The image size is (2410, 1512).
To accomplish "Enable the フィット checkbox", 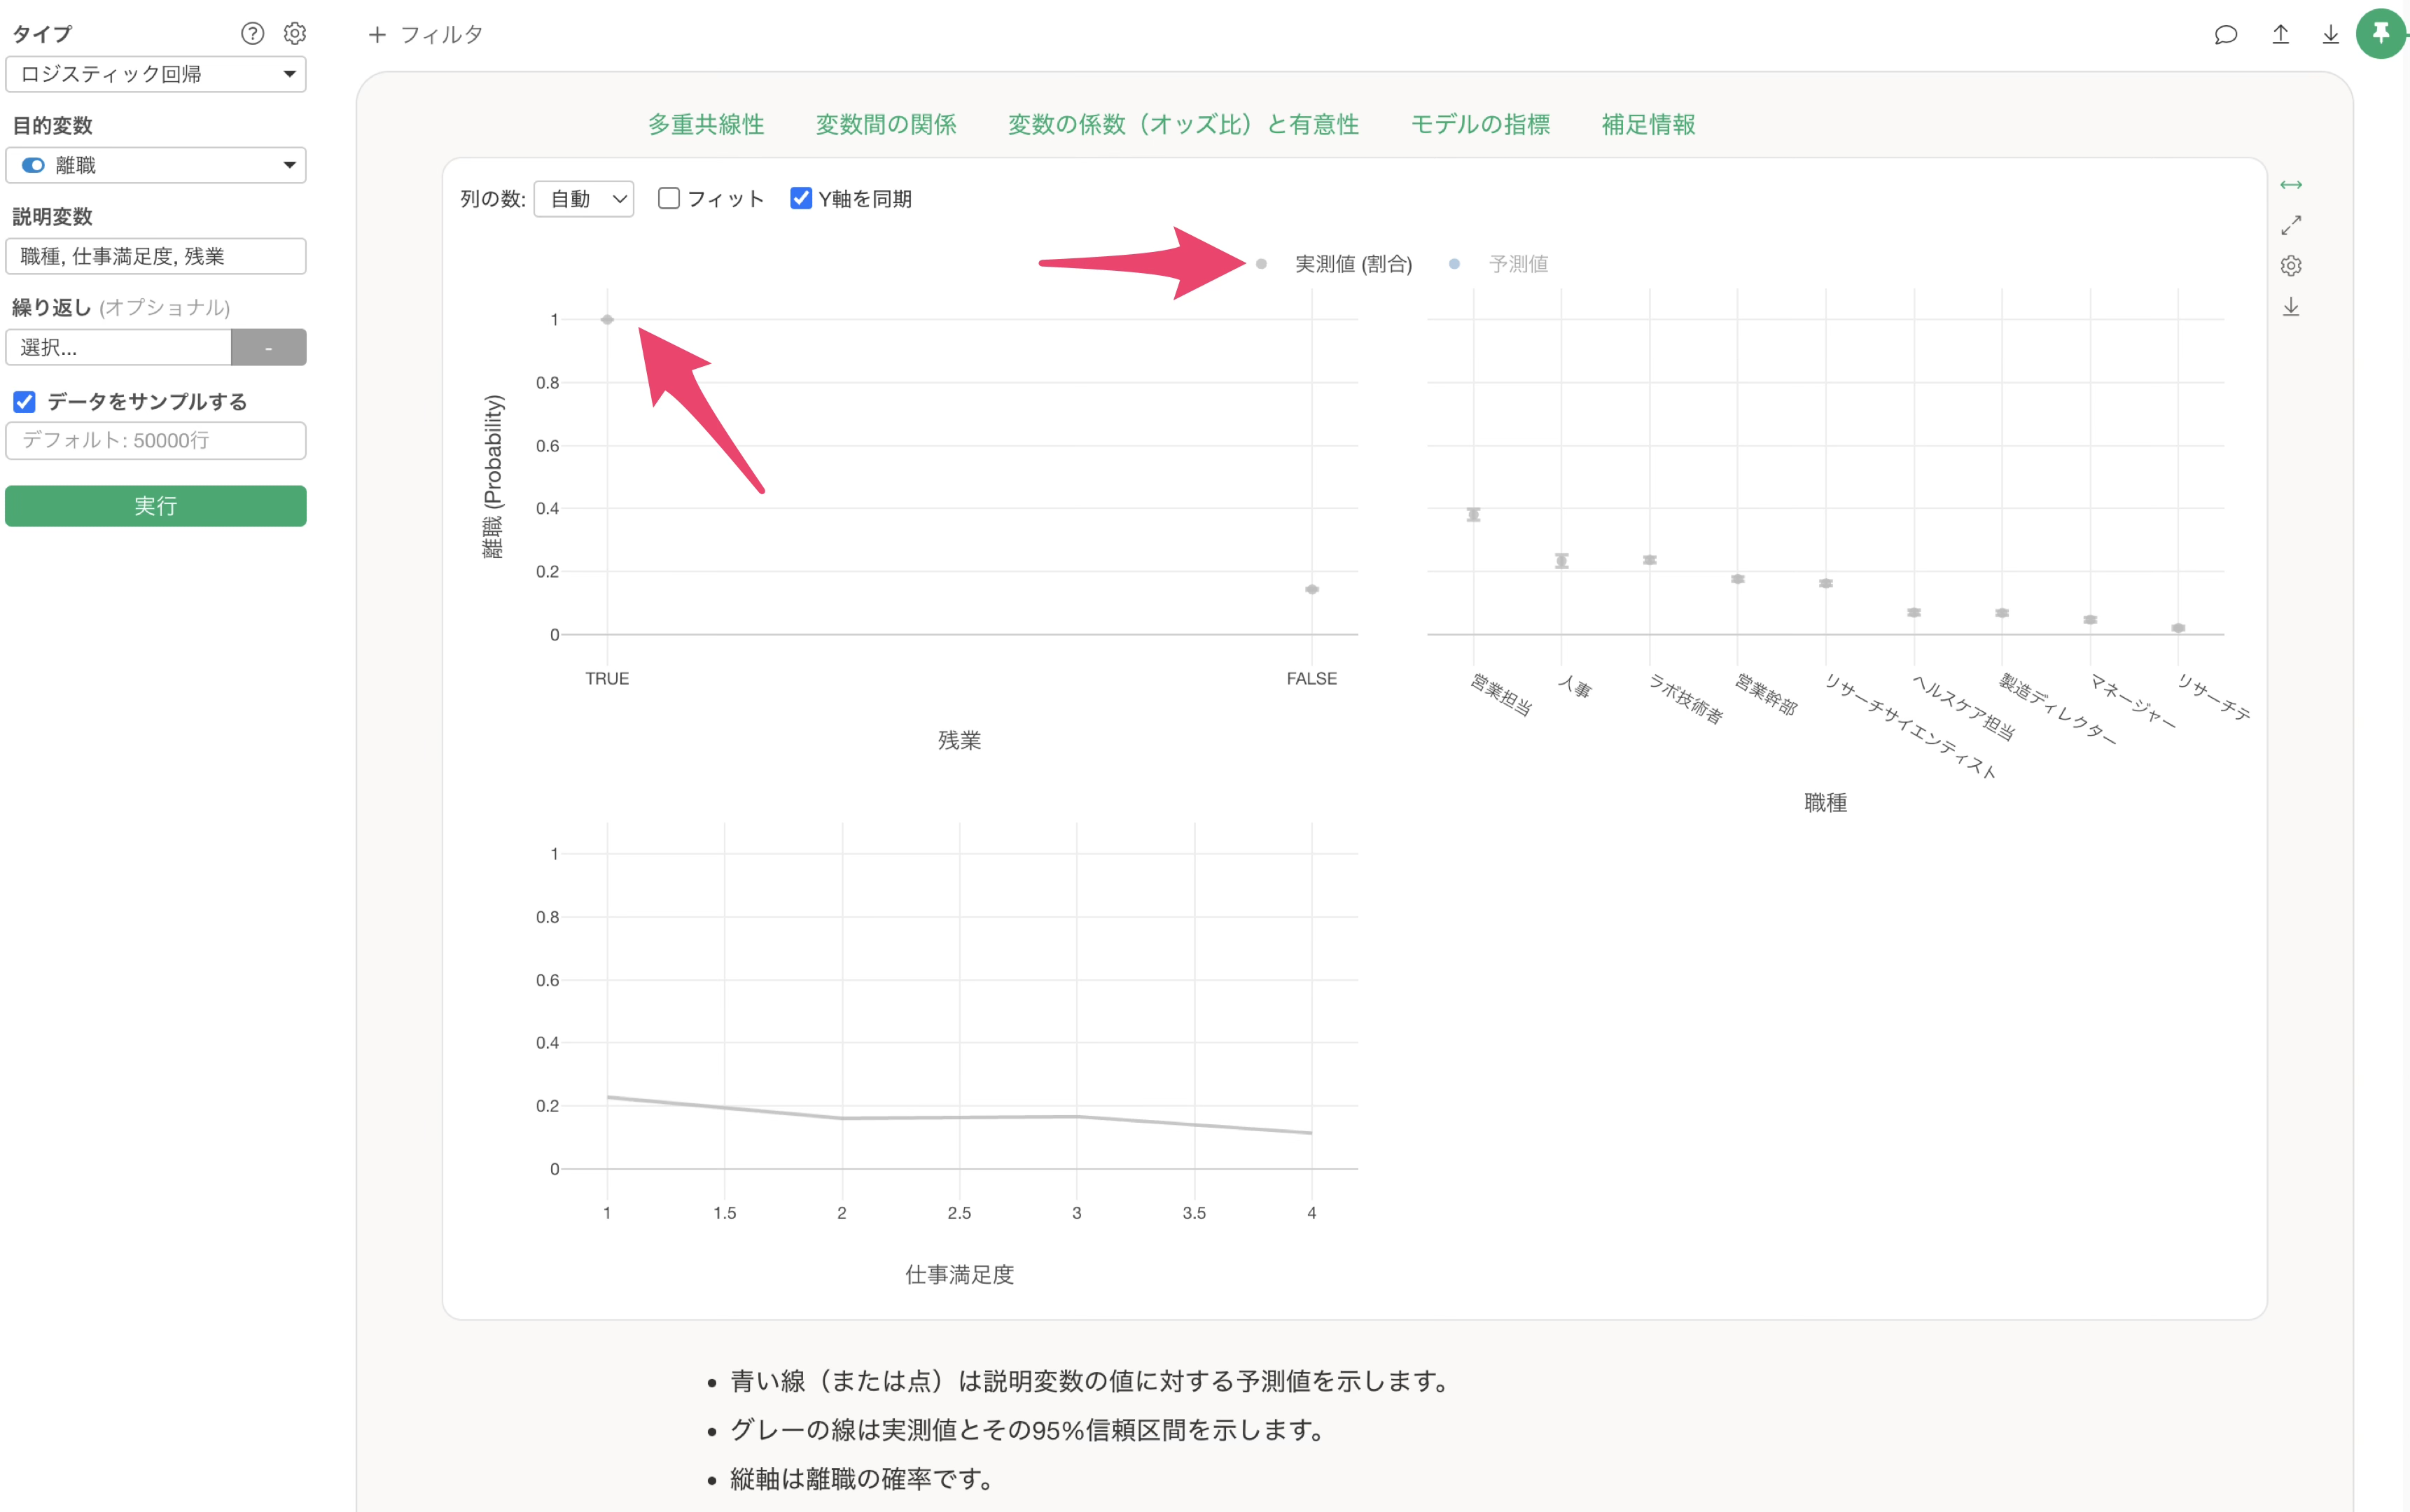I will (669, 198).
